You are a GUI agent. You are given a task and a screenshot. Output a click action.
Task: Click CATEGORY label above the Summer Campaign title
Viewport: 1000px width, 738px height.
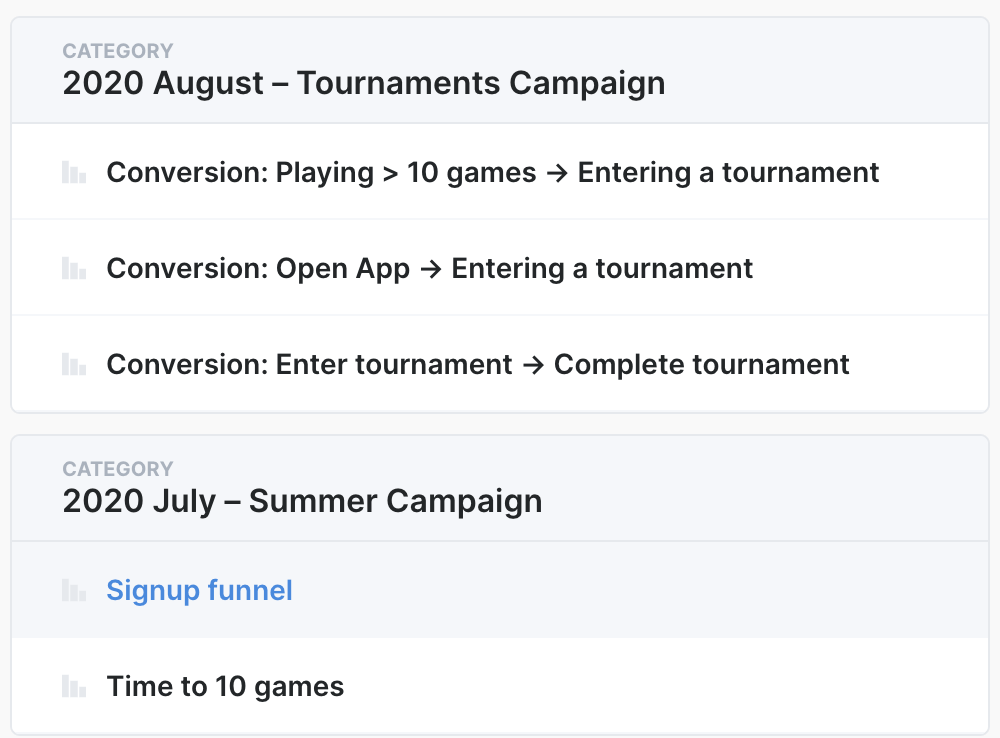point(118,469)
